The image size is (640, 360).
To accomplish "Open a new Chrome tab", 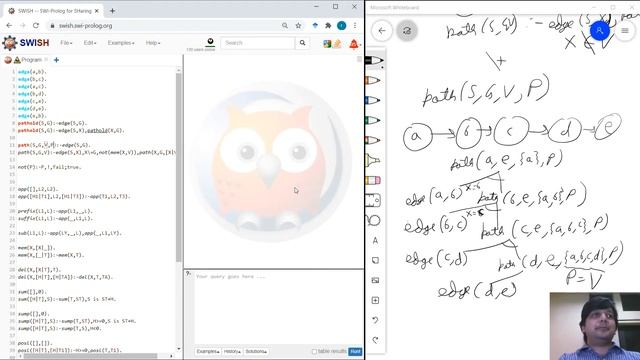I will (x=112, y=11).
